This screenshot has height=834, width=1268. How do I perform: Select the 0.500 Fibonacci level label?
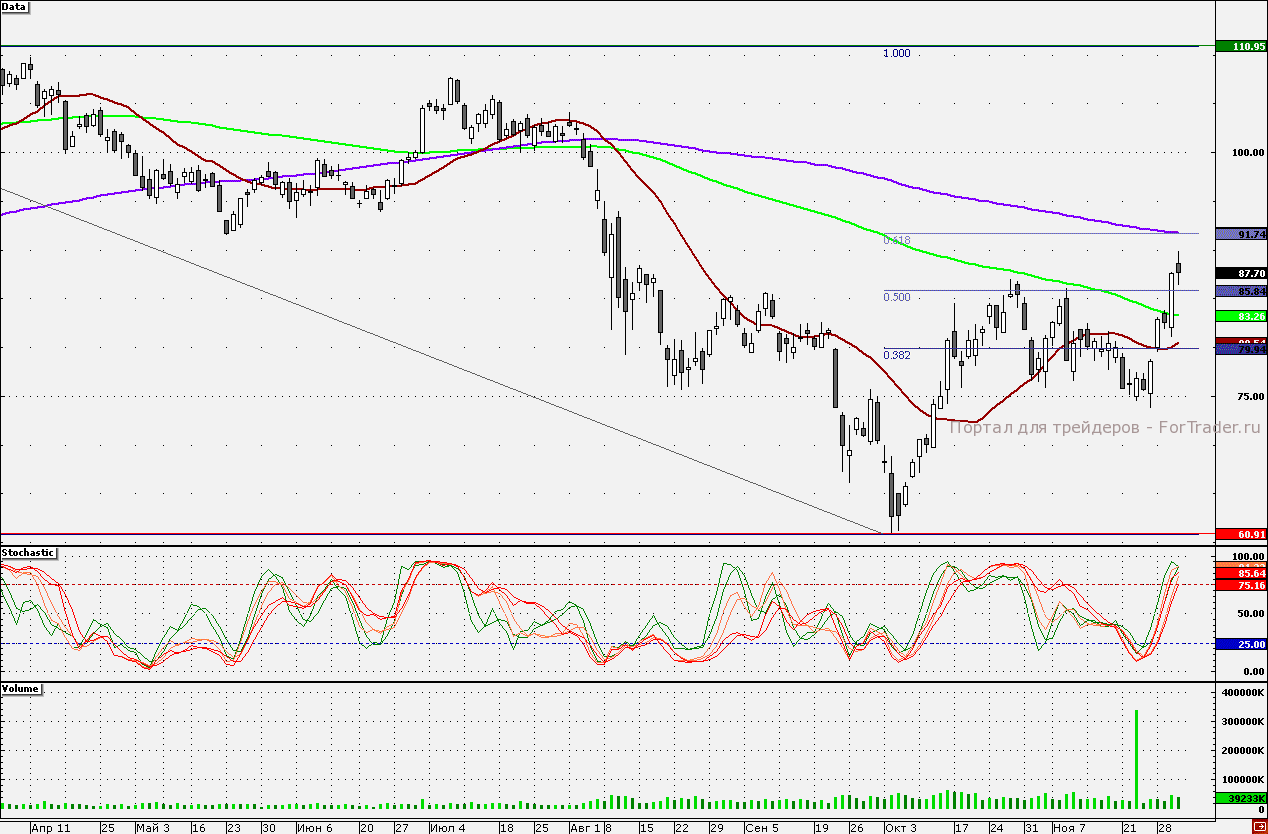[896, 297]
